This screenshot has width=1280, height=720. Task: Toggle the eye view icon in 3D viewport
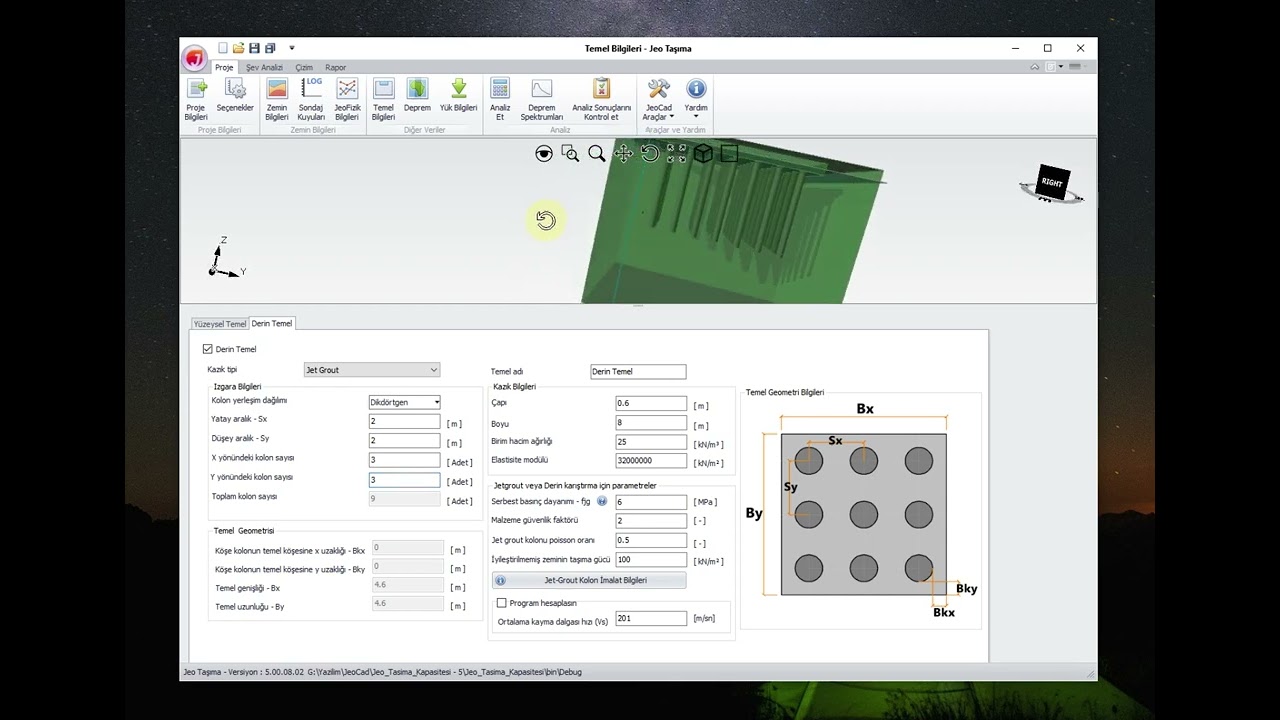click(x=544, y=153)
